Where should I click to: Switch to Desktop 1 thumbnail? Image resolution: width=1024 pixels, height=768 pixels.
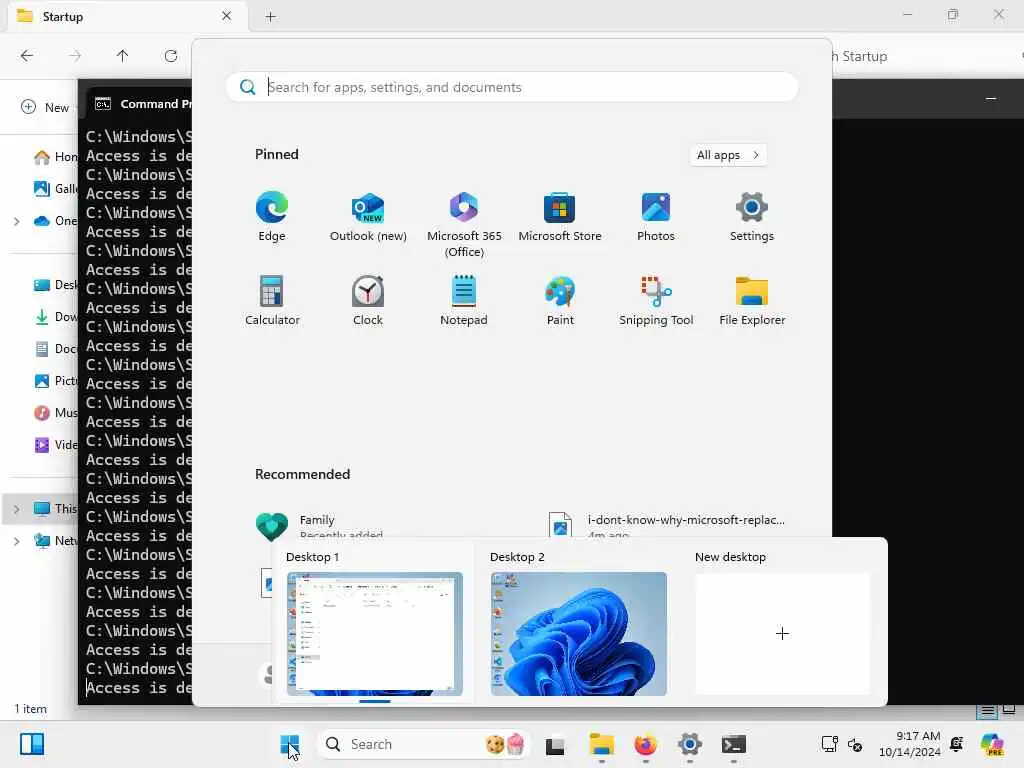pyautogui.click(x=375, y=633)
